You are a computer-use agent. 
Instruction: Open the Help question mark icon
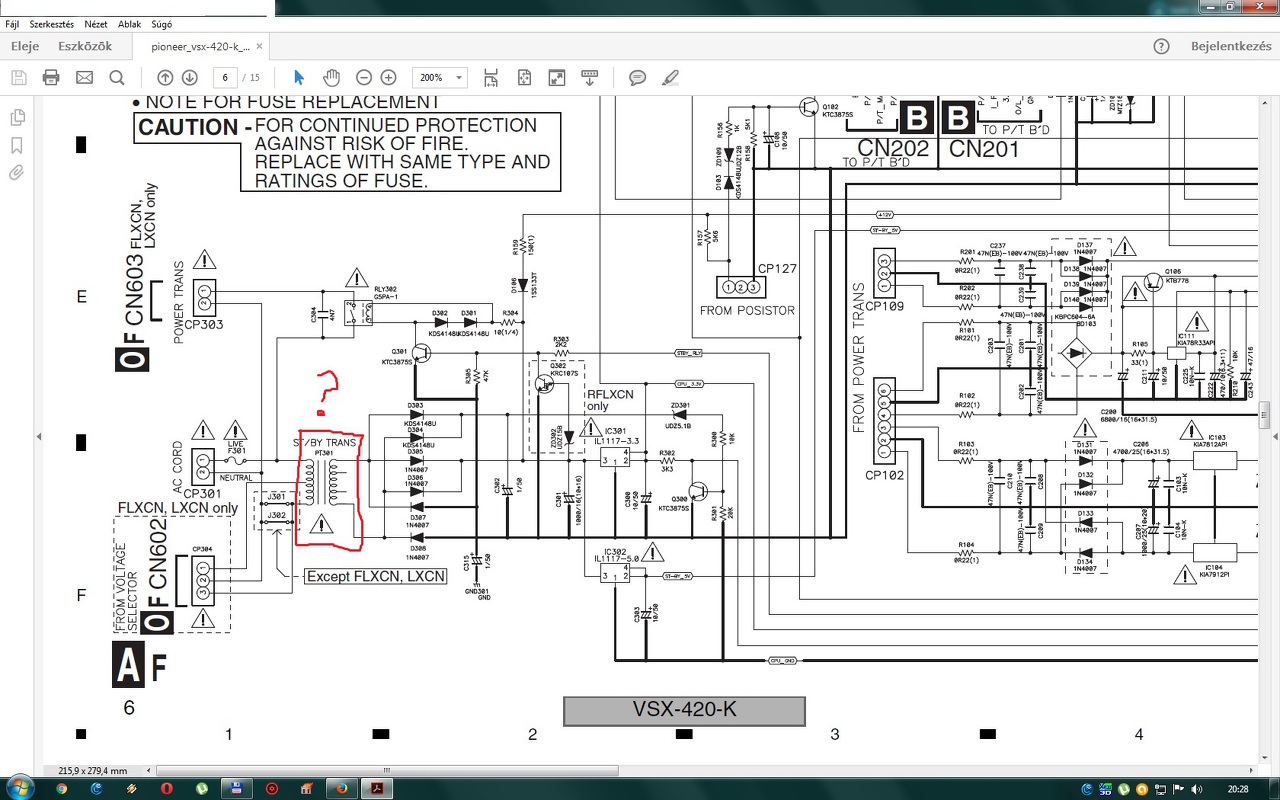[1161, 46]
